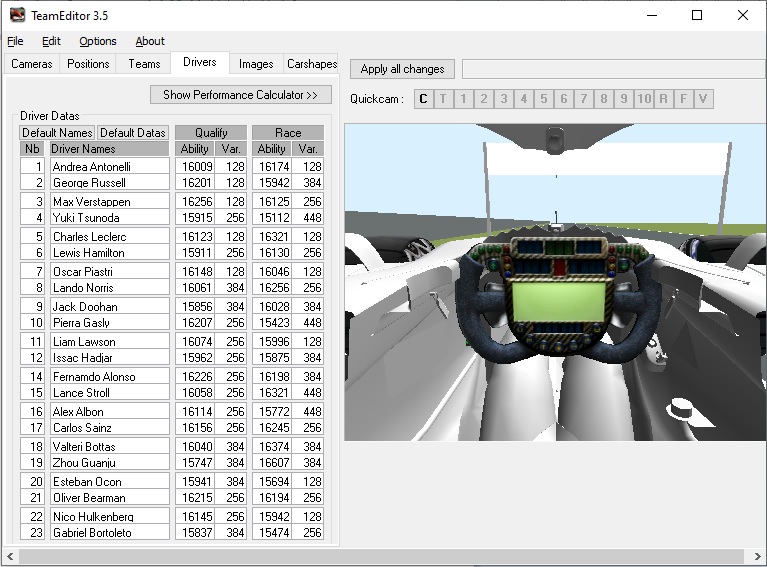The width and height of the screenshot is (767, 567).
Task: Select Quickcam 3 button
Action: (x=503, y=99)
